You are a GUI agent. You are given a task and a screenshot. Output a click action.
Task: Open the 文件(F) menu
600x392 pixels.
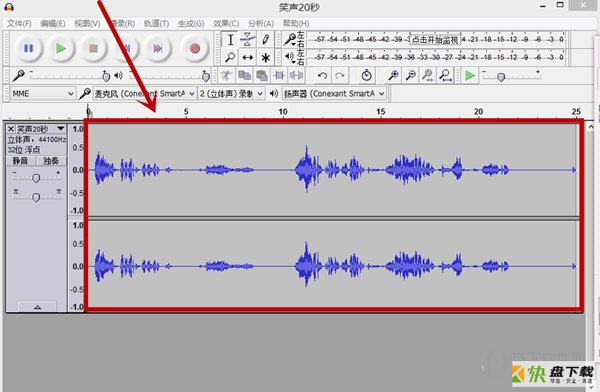(x=19, y=24)
